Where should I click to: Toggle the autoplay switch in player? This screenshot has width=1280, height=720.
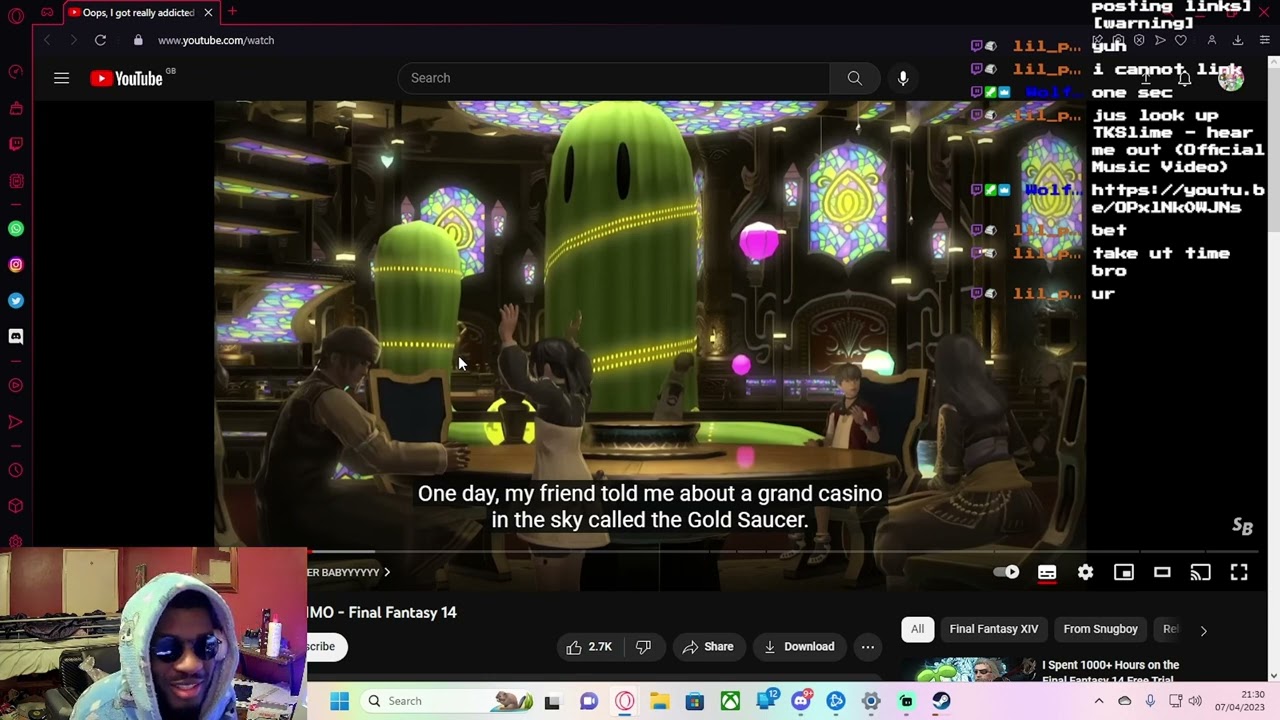tap(1007, 572)
